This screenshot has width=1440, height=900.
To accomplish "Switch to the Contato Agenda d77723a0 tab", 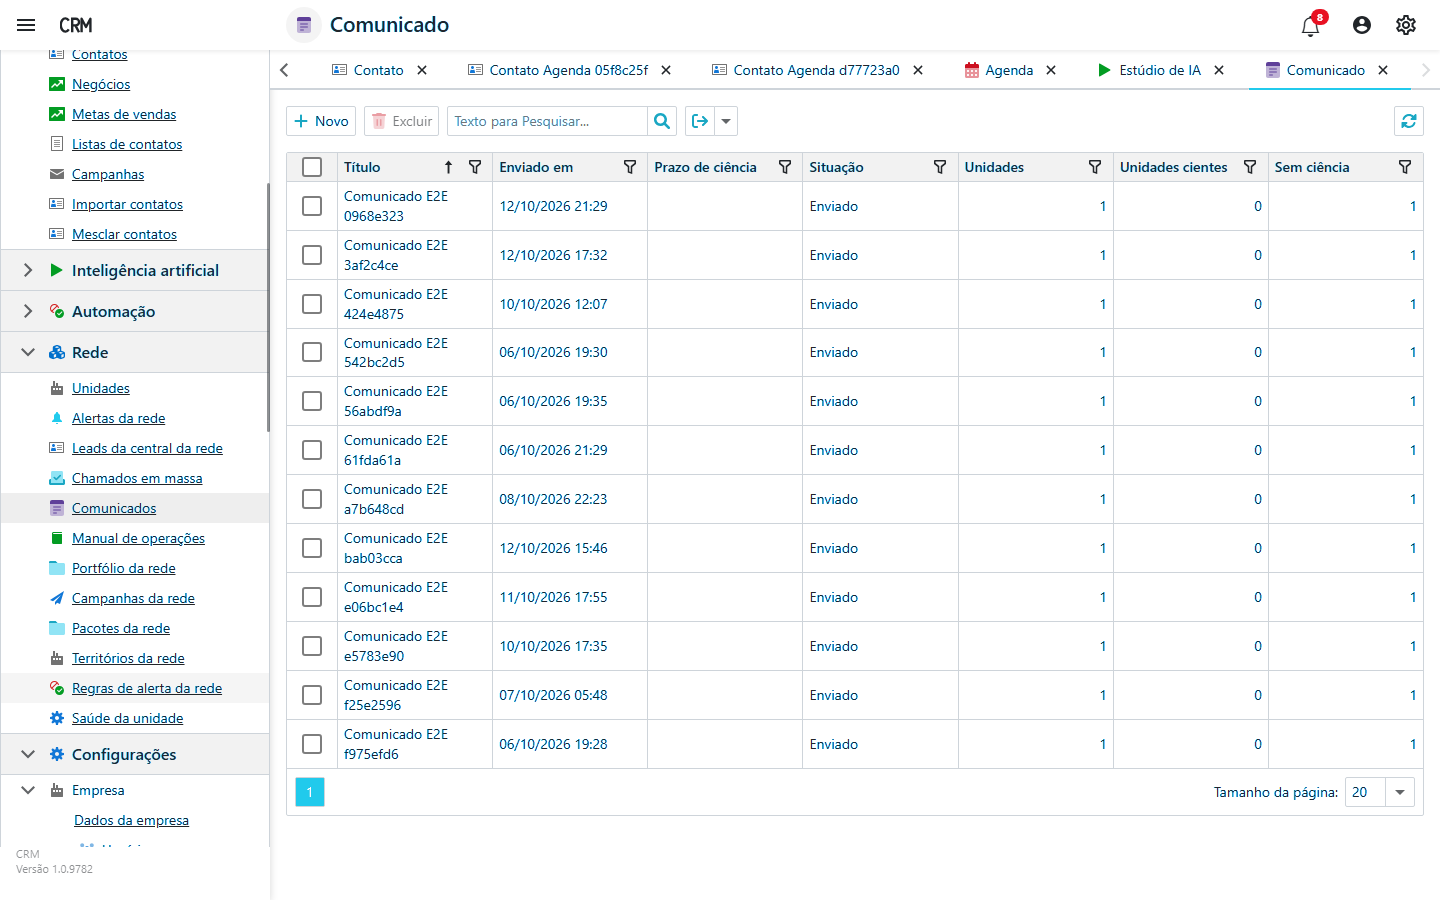I will 805,70.
